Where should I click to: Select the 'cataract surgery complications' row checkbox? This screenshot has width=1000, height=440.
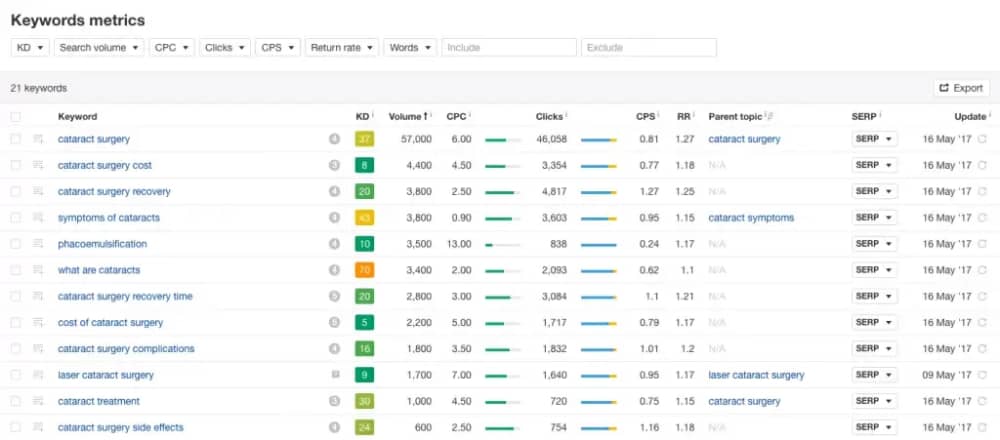point(15,349)
